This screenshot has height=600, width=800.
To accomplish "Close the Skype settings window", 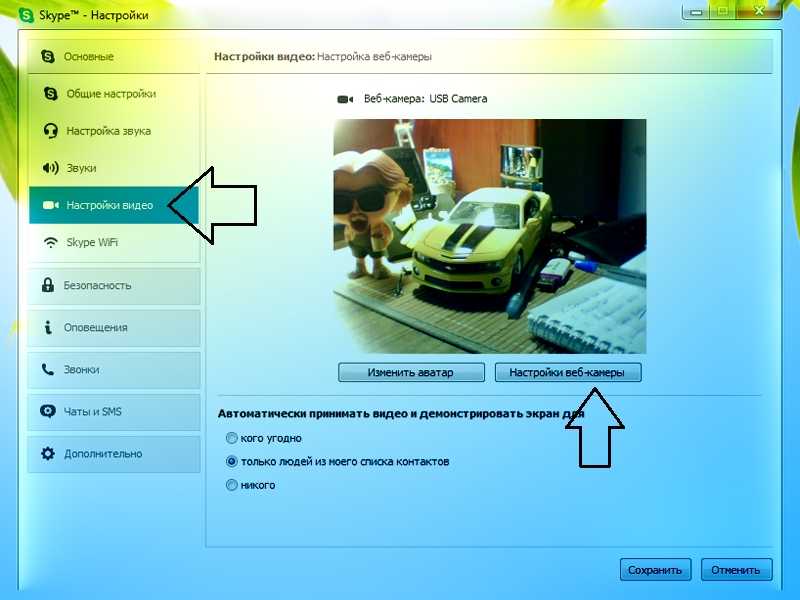I will pyautogui.click(x=760, y=11).
